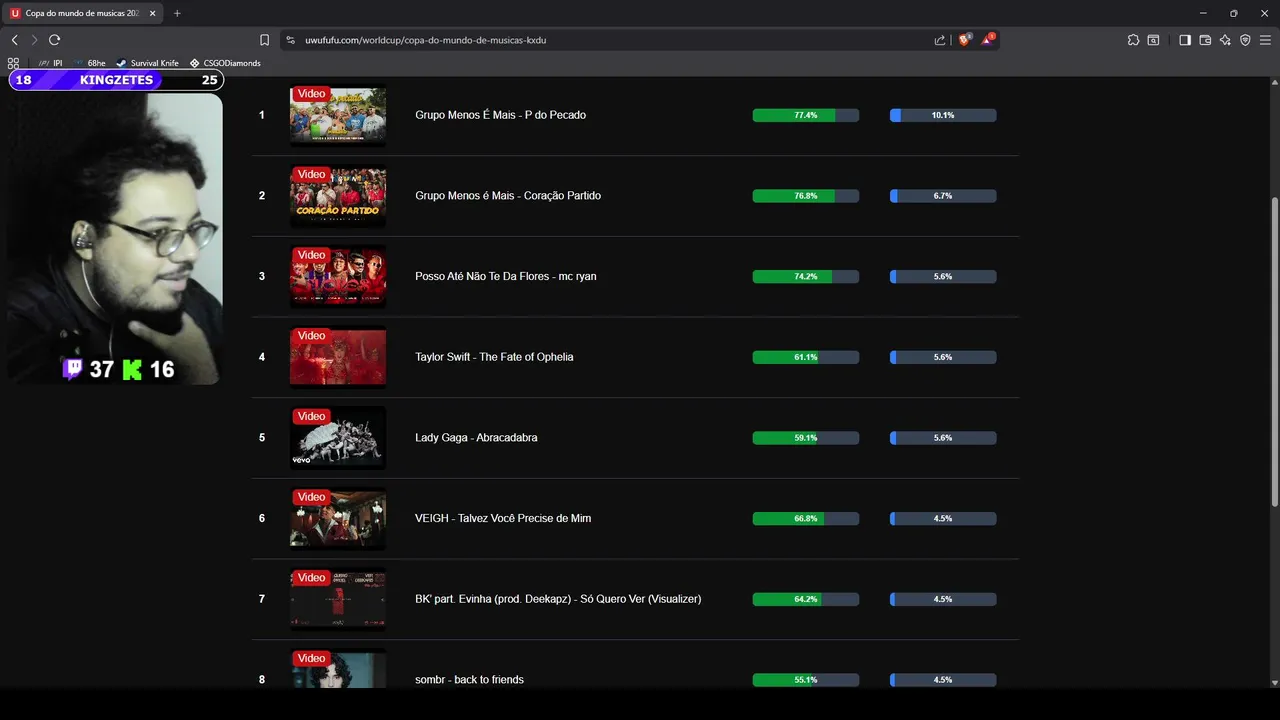Open the 68he bookmark
1280x720 pixels.
point(89,63)
